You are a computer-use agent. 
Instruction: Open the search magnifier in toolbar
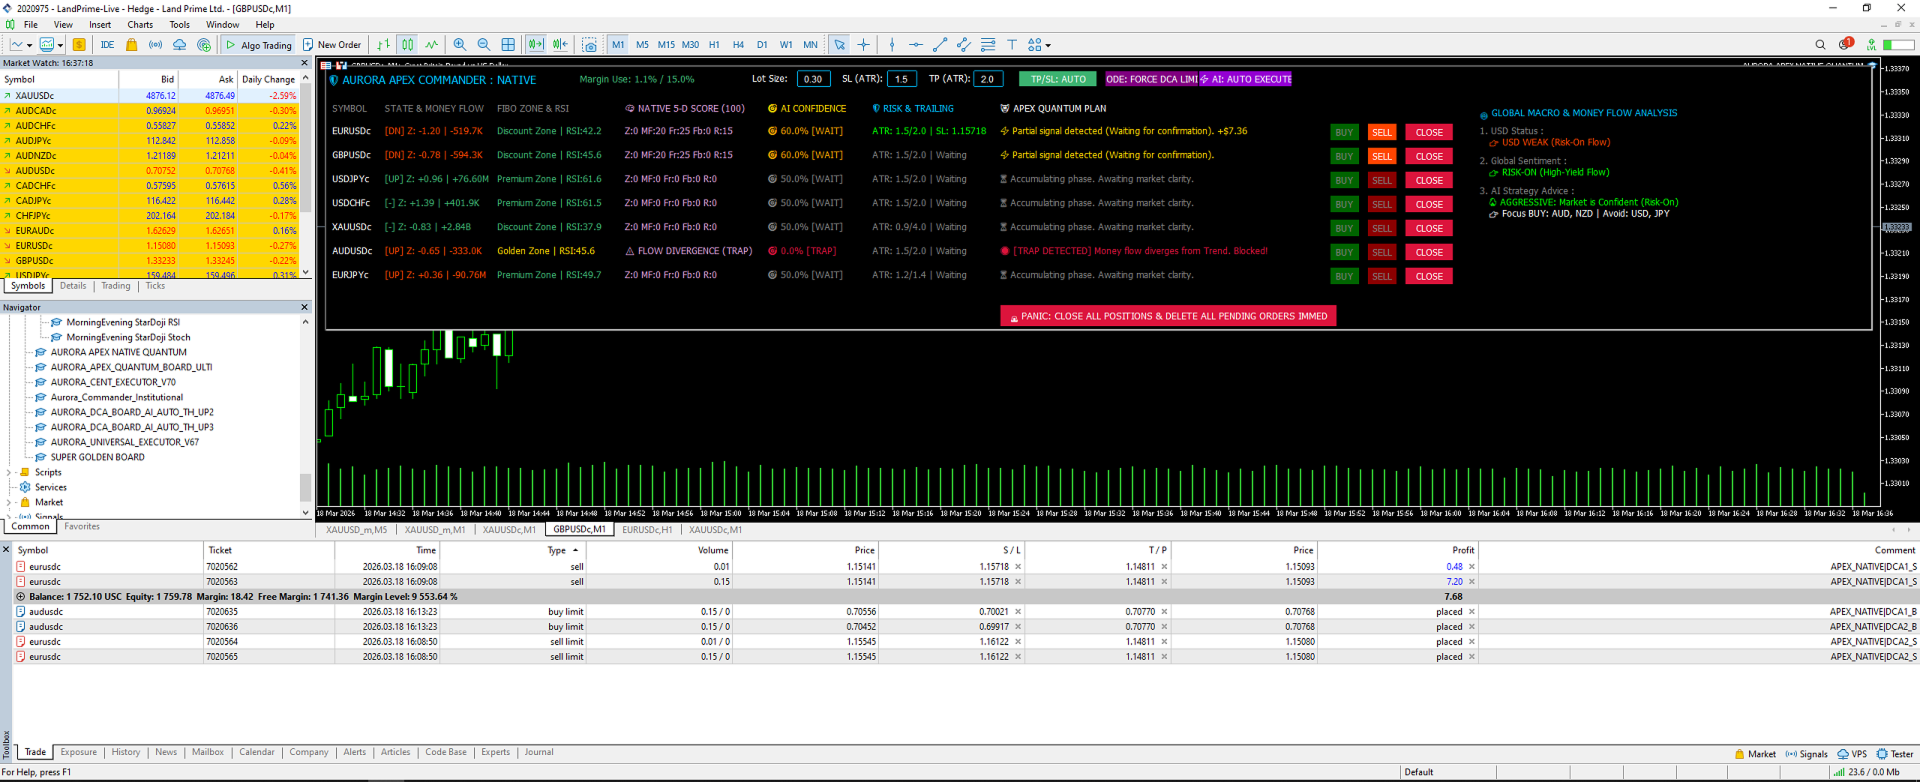1820,45
